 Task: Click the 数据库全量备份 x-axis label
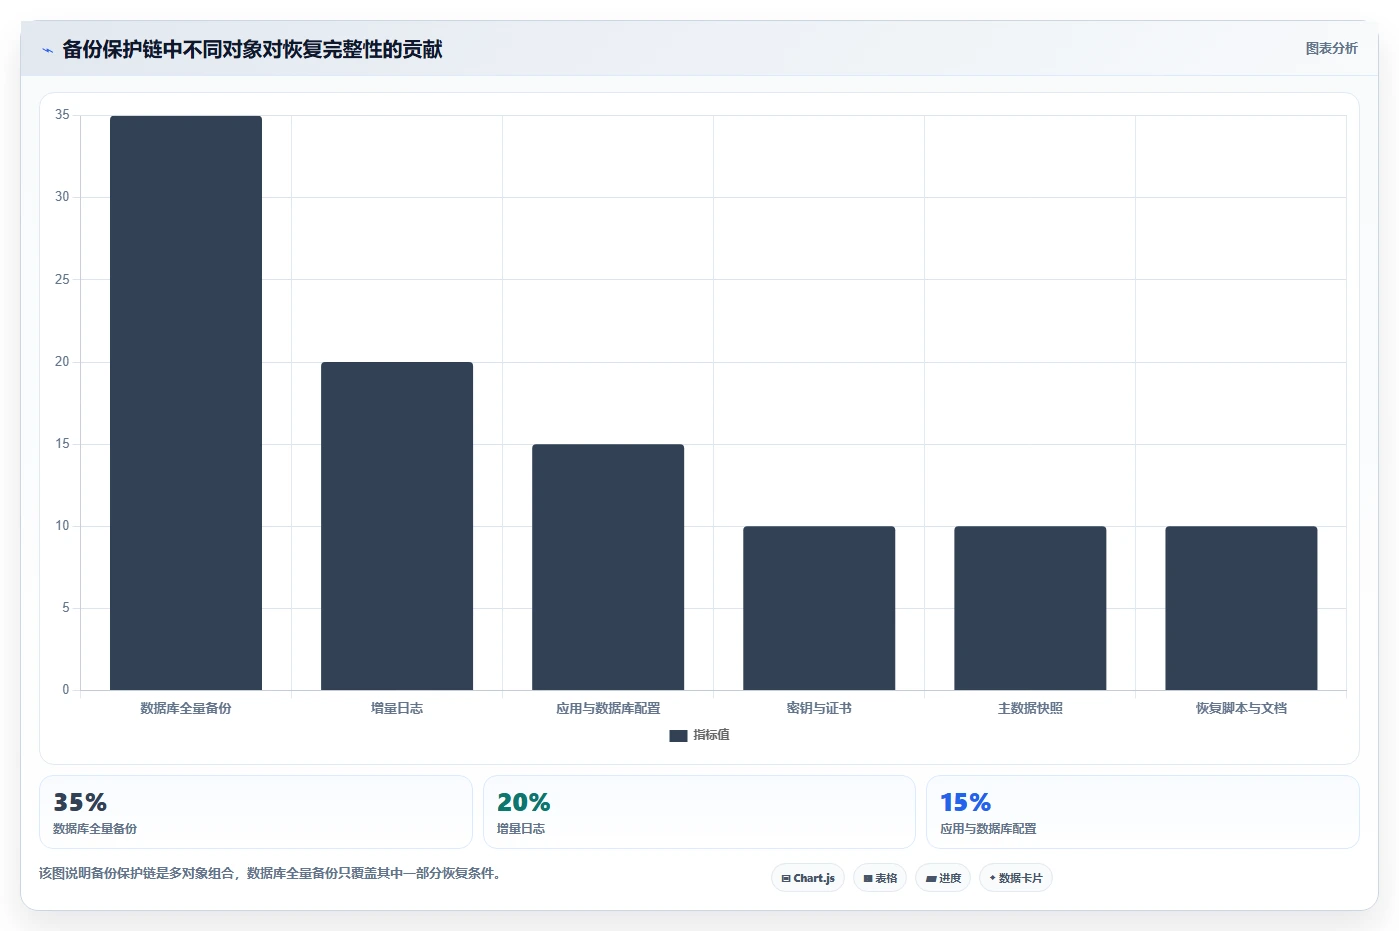[186, 708]
